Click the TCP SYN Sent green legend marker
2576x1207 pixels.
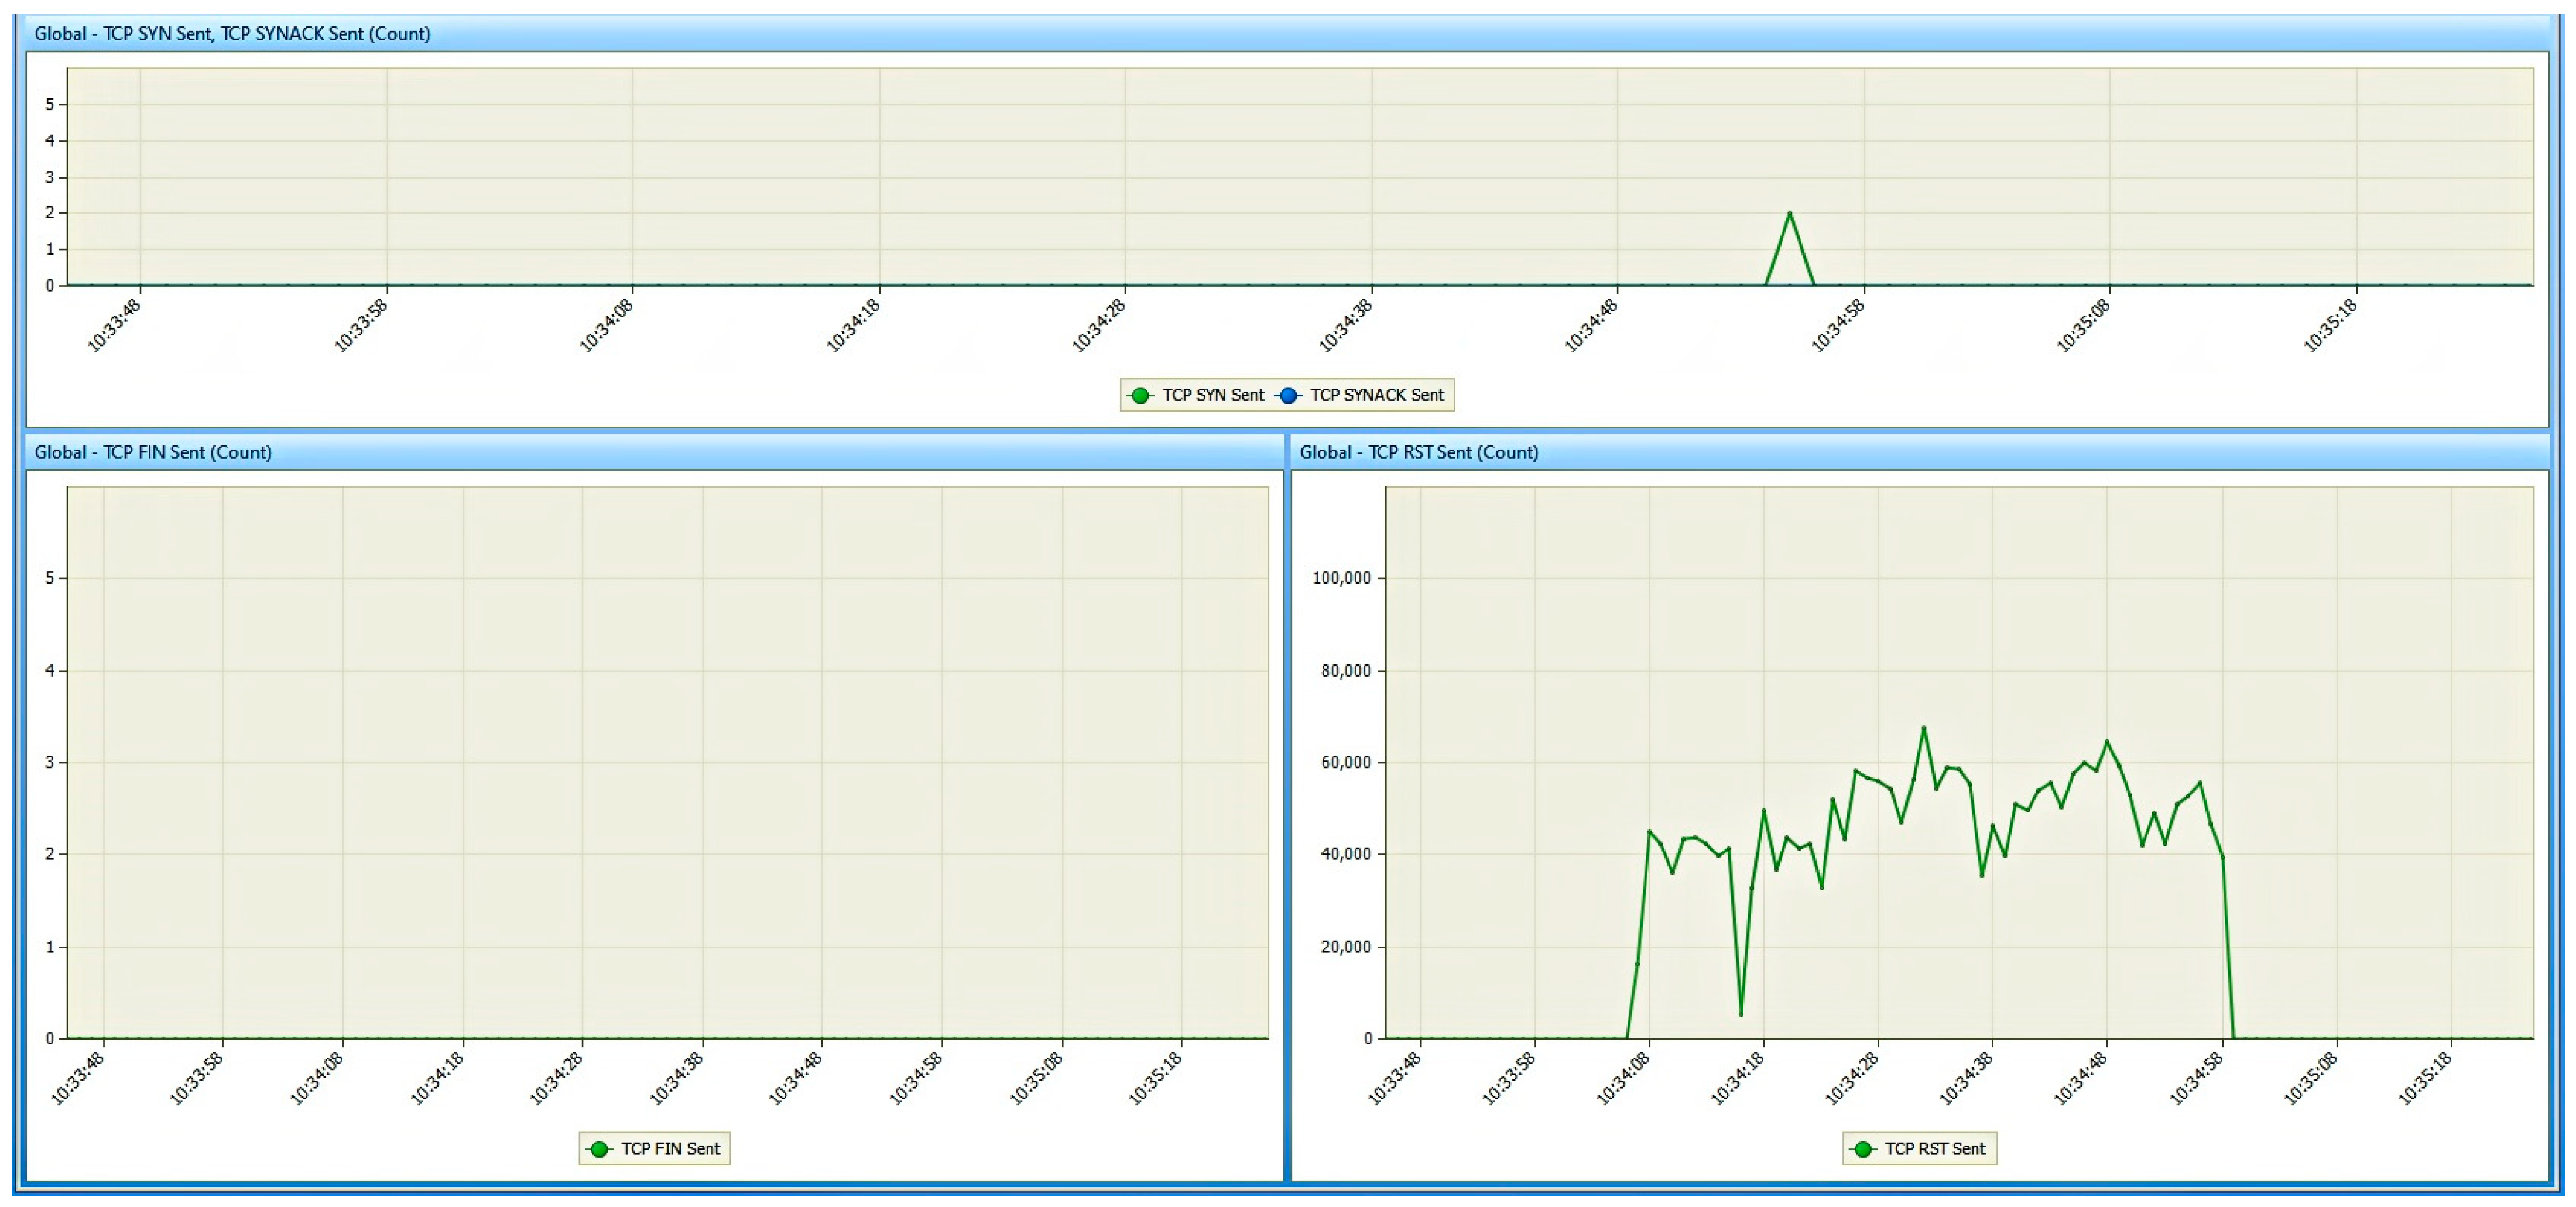coord(1140,395)
